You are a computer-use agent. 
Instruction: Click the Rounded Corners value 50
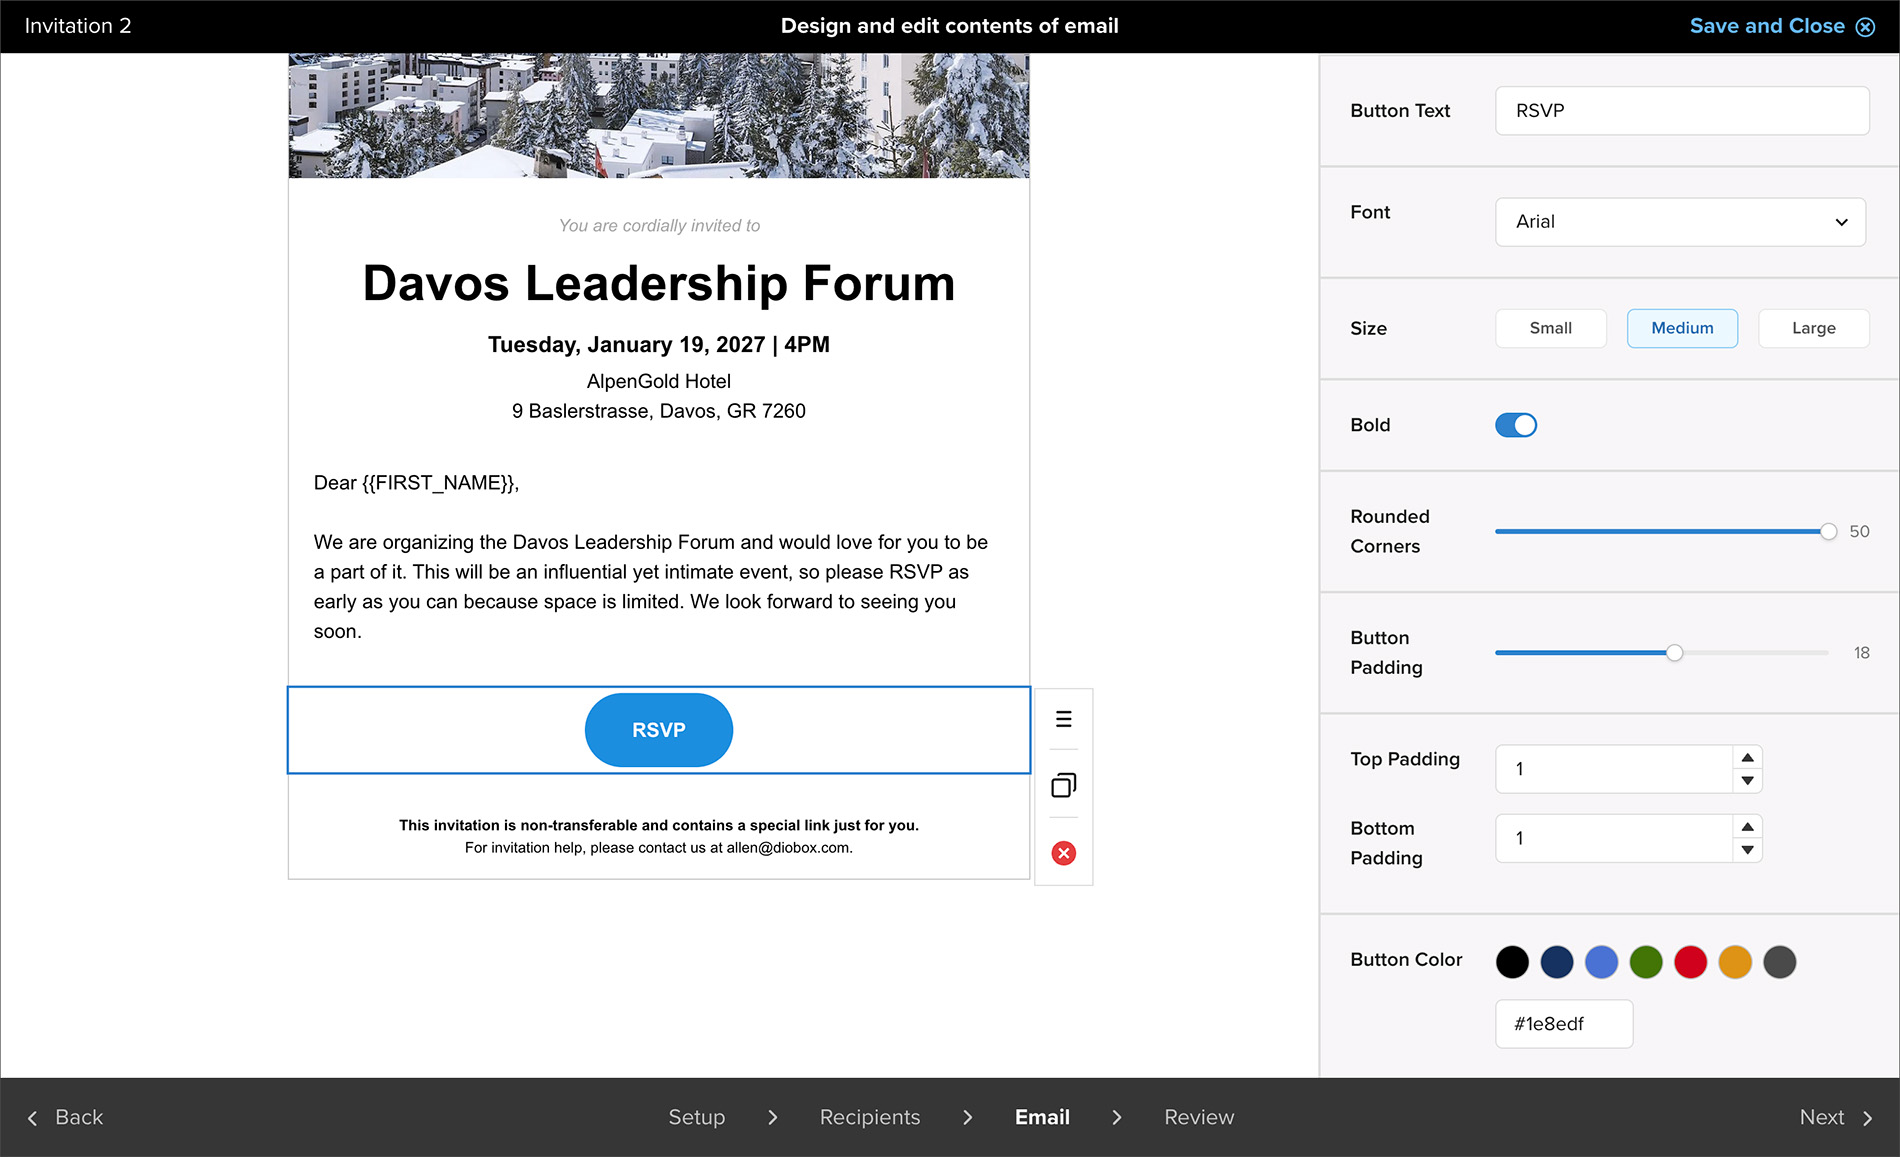(1859, 532)
